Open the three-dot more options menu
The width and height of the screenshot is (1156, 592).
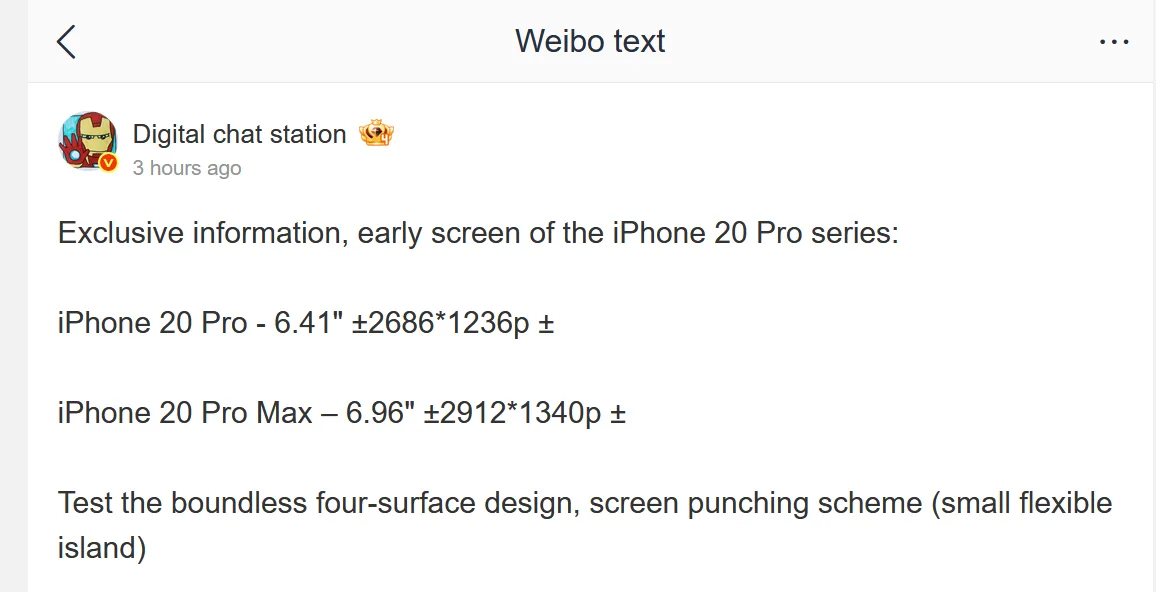(x=1113, y=42)
